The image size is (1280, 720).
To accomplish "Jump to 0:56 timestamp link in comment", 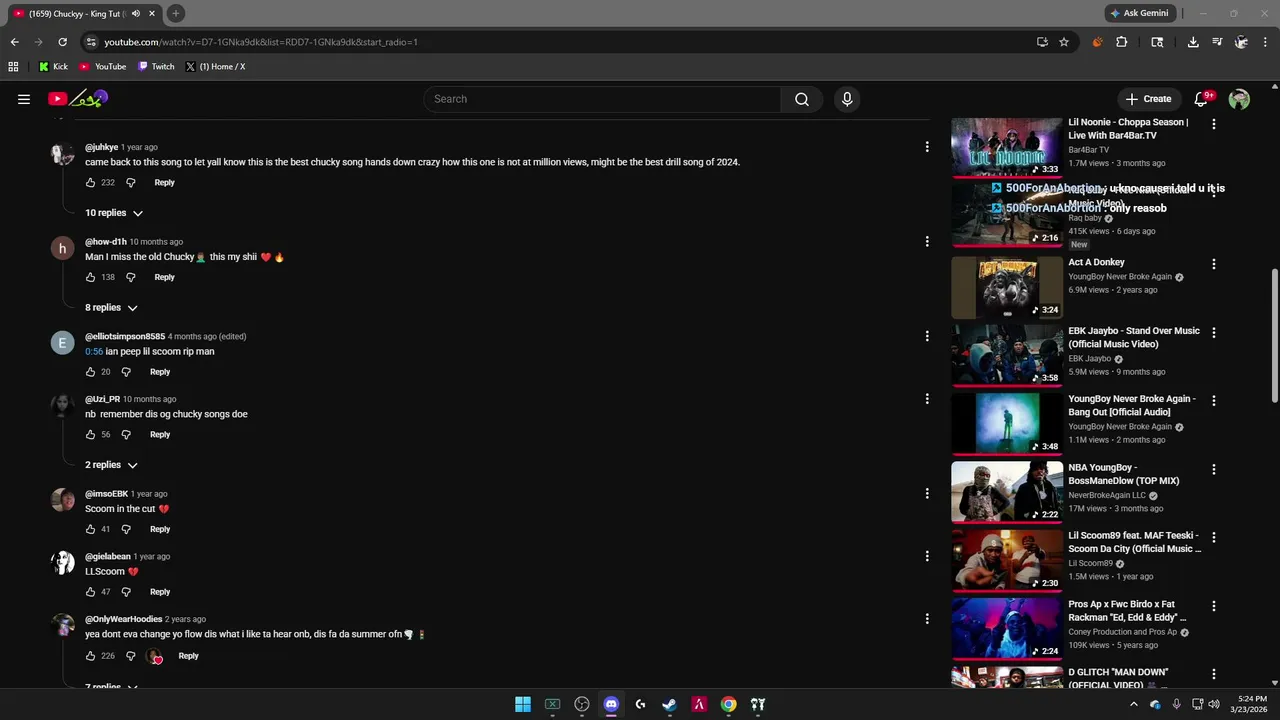I will [94, 352].
